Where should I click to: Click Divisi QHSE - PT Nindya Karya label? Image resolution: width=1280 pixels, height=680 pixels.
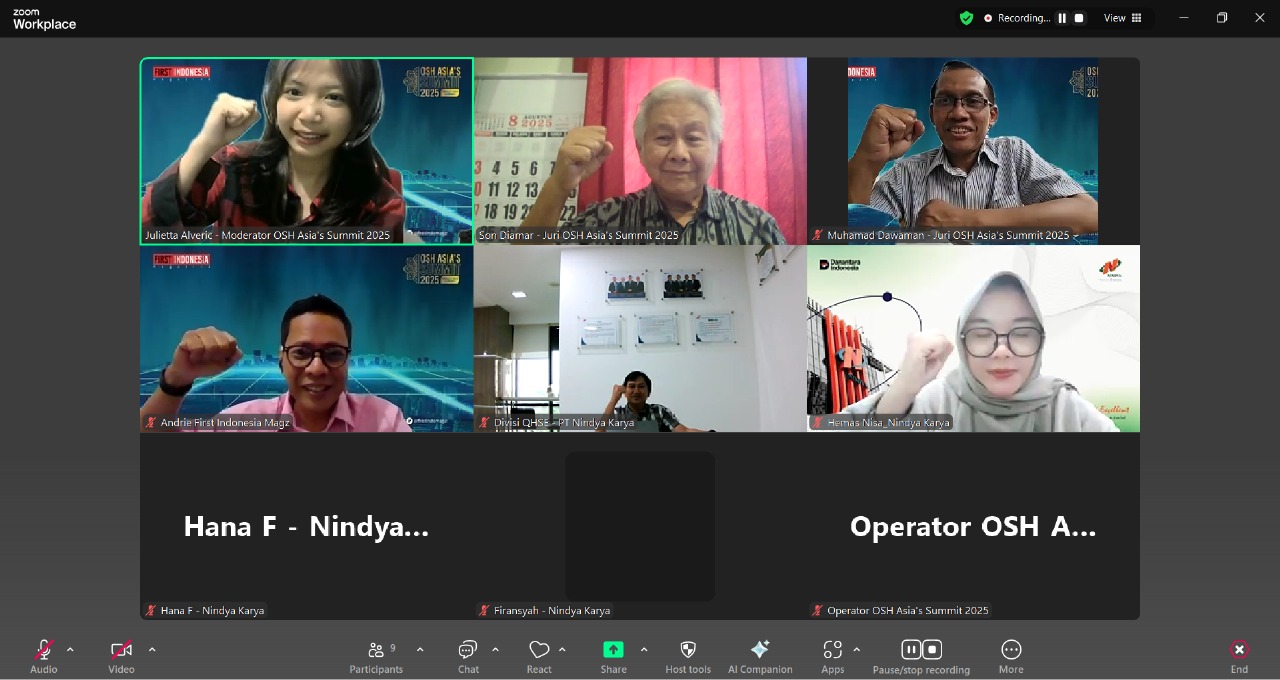click(x=564, y=423)
